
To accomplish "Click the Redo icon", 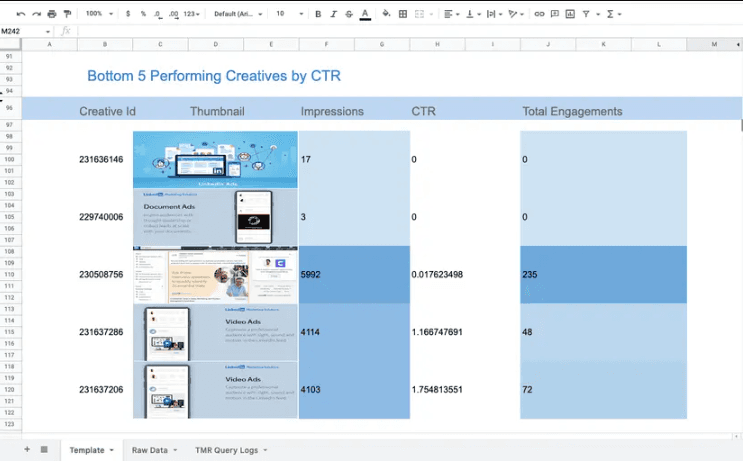I will pos(36,14).
